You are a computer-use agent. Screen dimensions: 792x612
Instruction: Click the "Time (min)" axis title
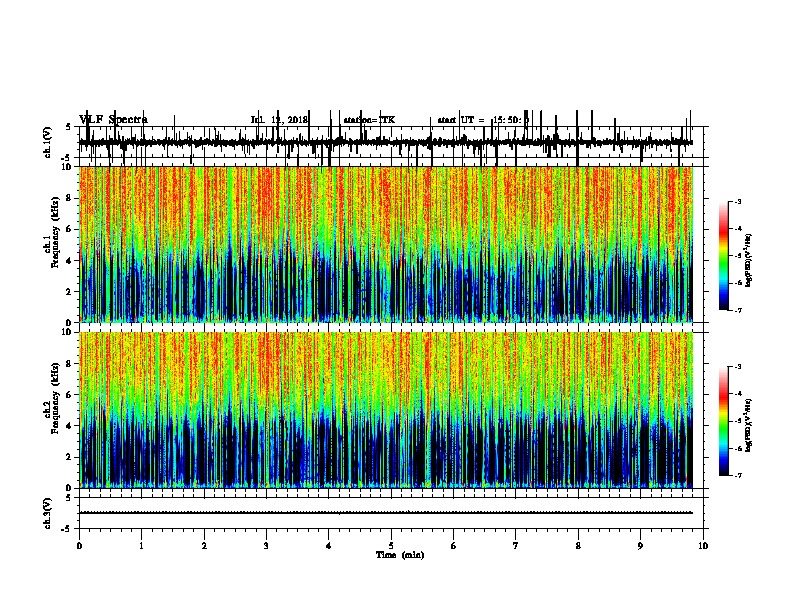tap(400, 554)
